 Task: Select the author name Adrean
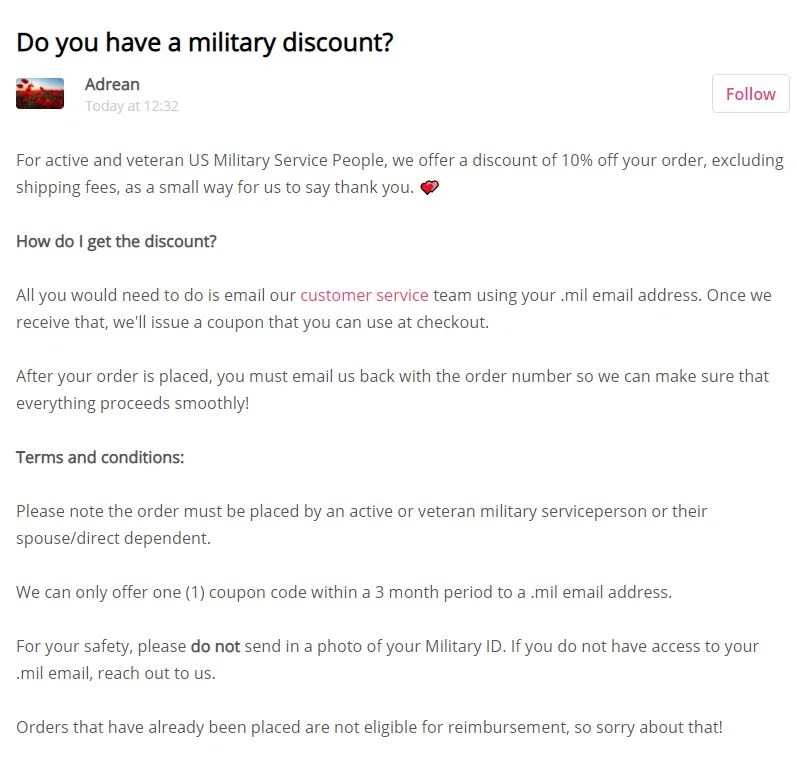[112, 84]
